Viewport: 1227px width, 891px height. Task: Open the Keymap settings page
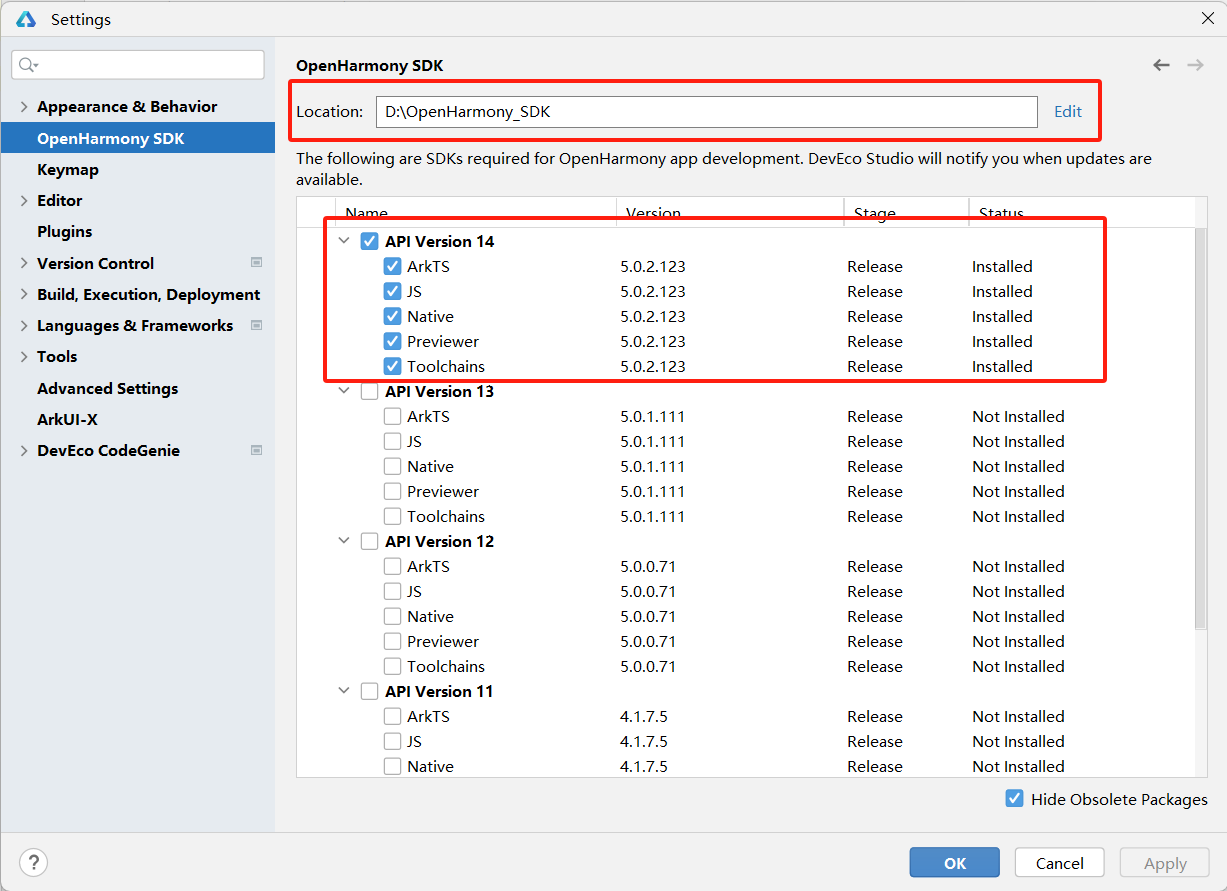tap(68, 169)
